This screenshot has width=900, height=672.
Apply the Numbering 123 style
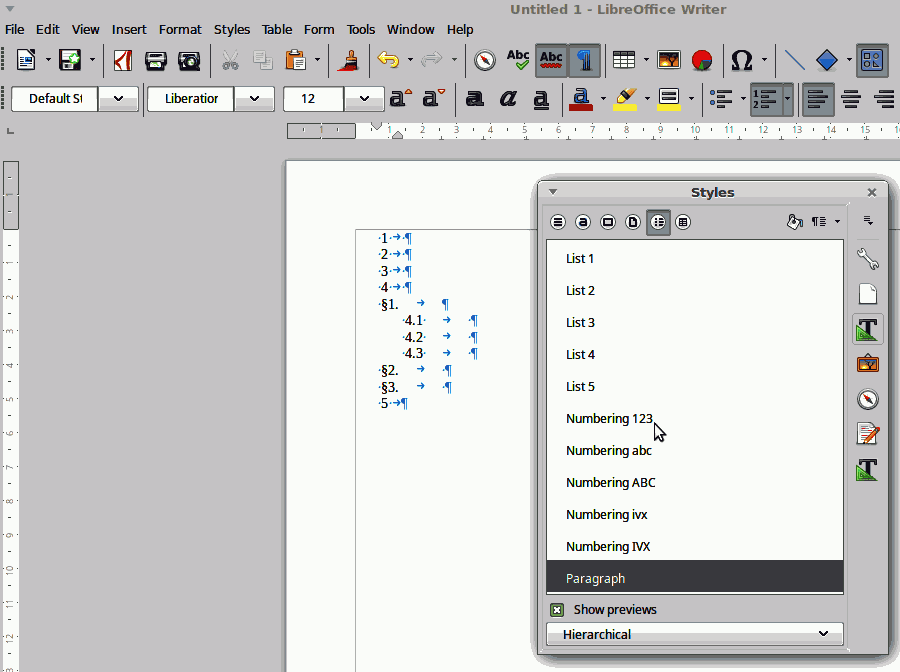pos(609,418)
